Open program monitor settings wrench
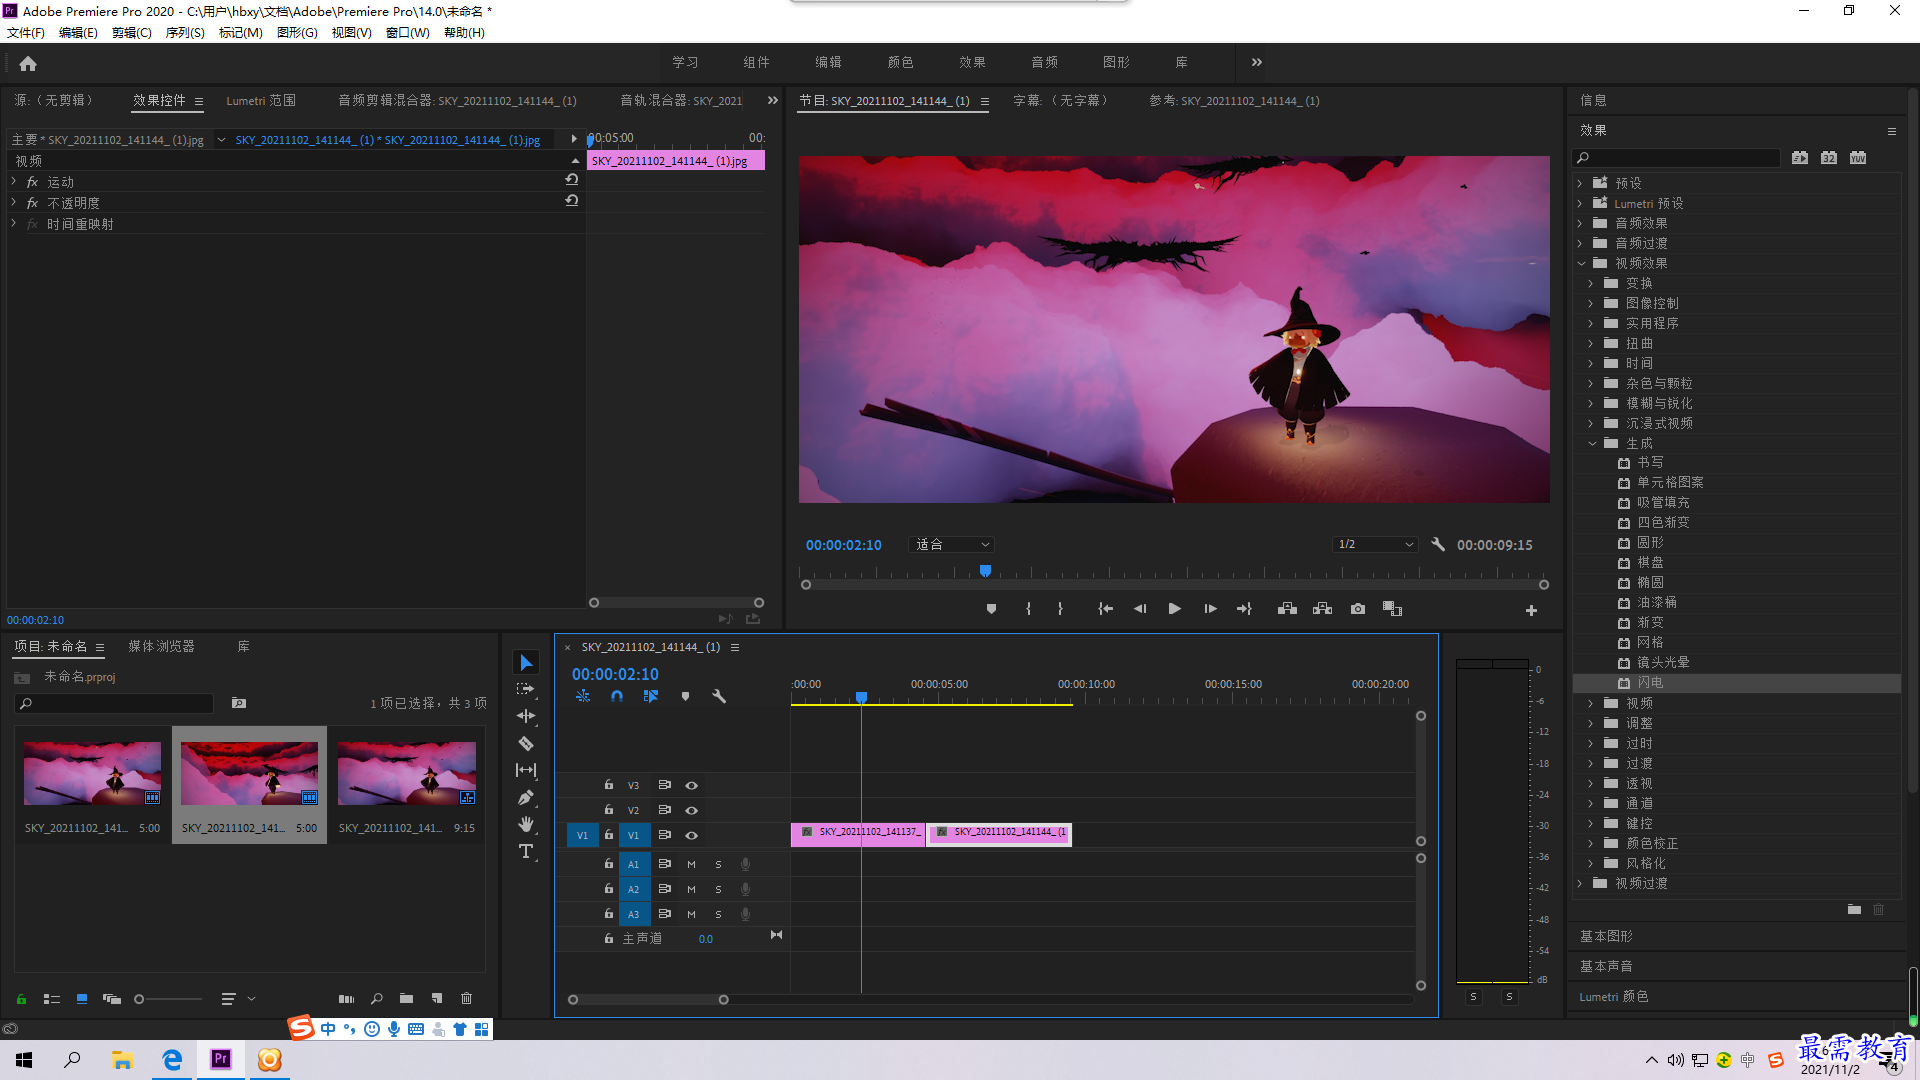 pyautogui.click(x=1438, y=545)
